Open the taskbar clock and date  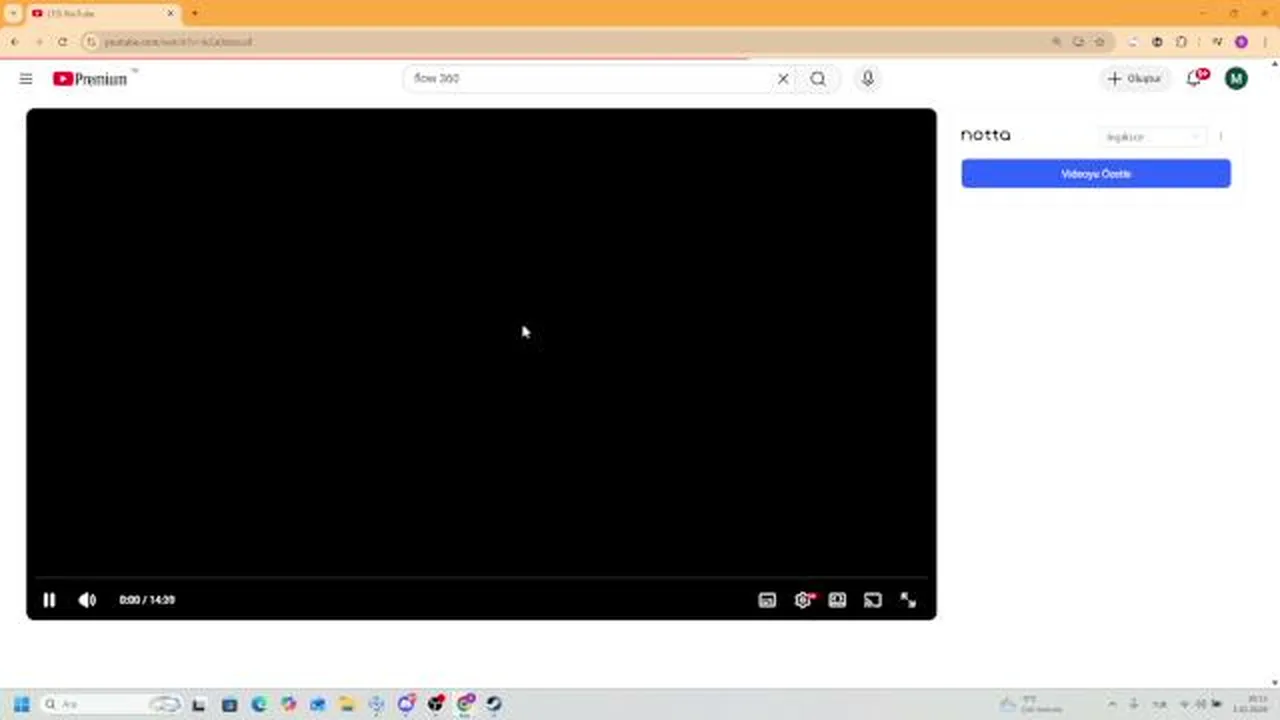pyautogui.click(x=1251, y=704)
